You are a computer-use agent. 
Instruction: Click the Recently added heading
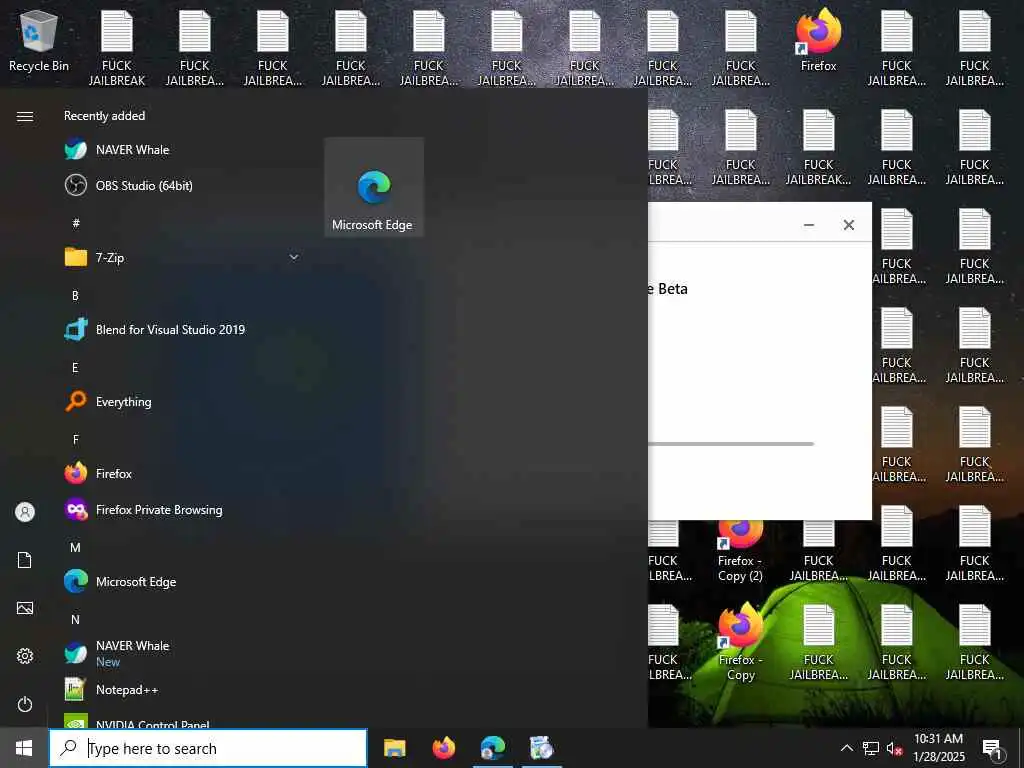tap(104, 116)
